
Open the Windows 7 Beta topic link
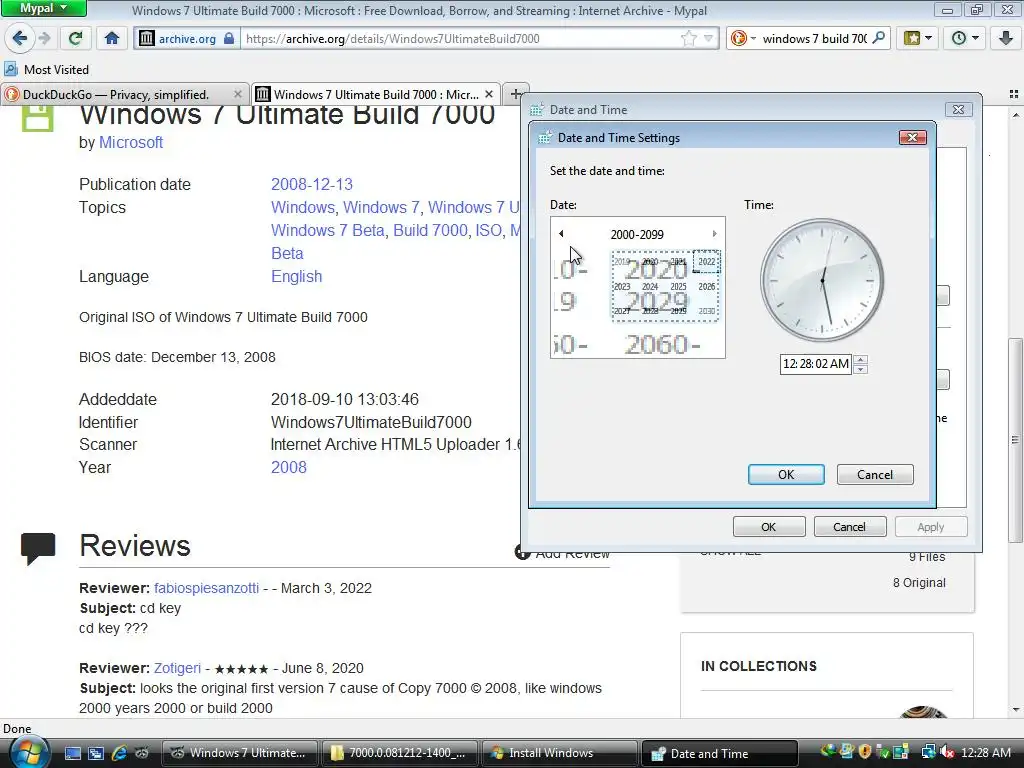coord(327,230)
